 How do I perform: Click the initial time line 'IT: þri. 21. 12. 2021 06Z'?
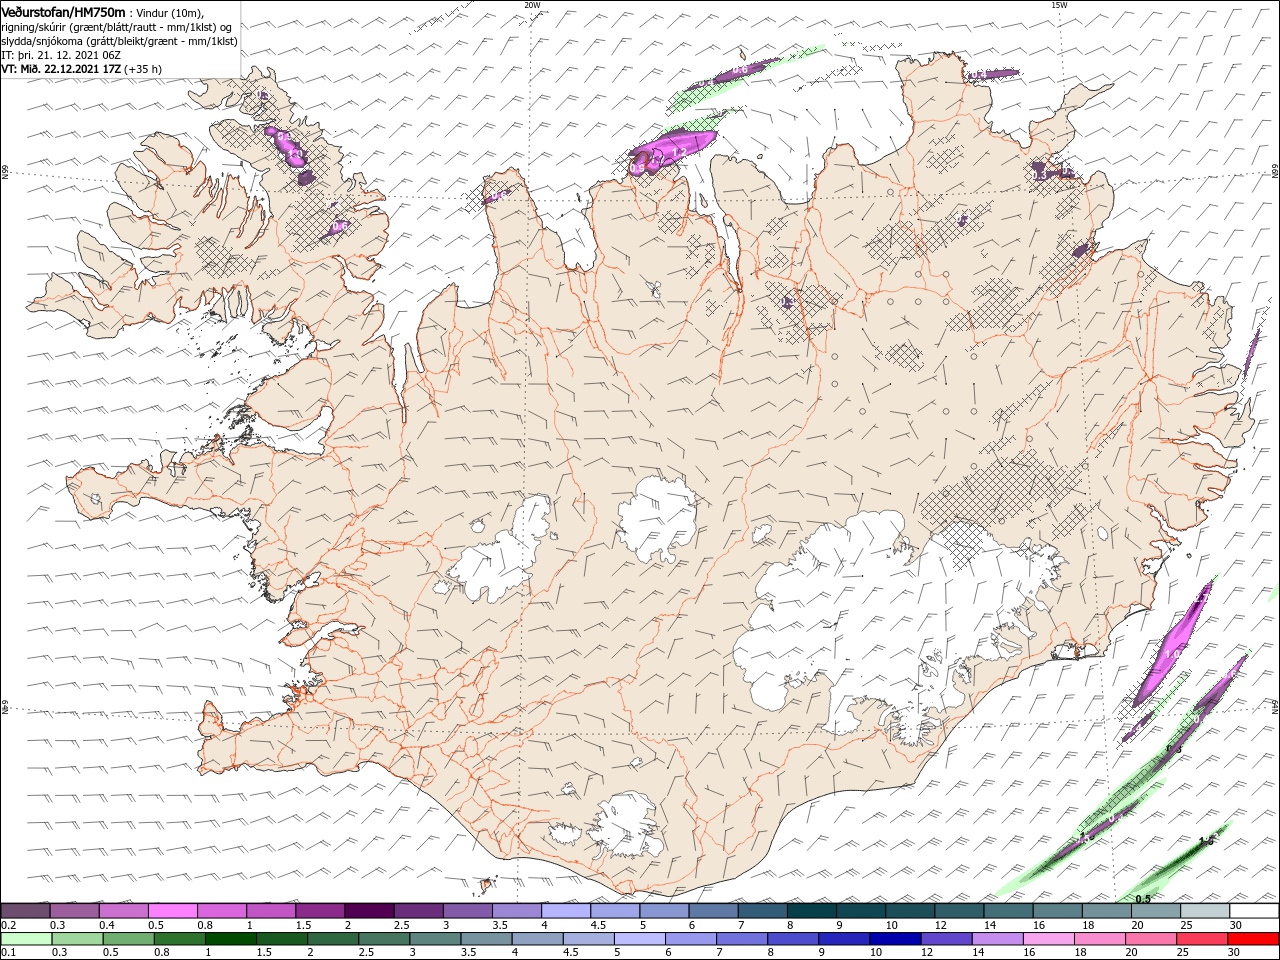62,55
